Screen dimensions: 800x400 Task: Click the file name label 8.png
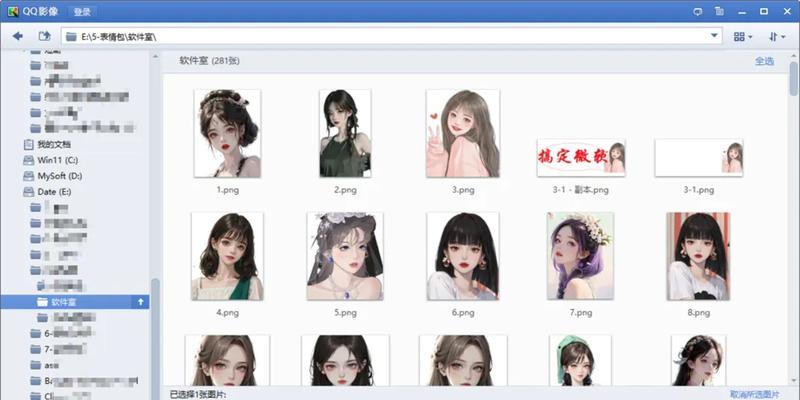coord(698,313)
